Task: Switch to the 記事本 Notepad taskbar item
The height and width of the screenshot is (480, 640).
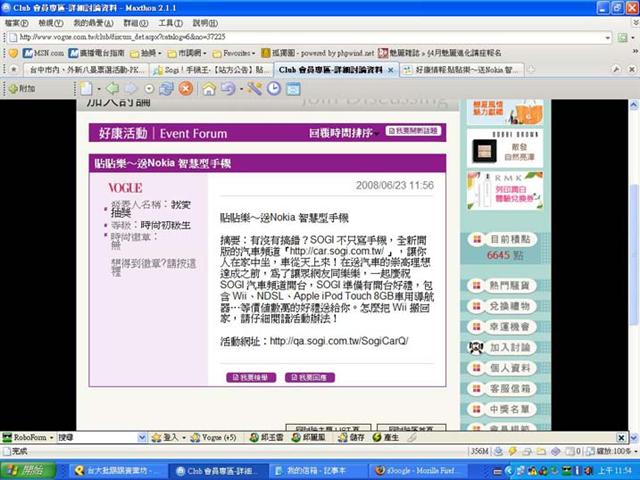Action: tap(316, 471)
